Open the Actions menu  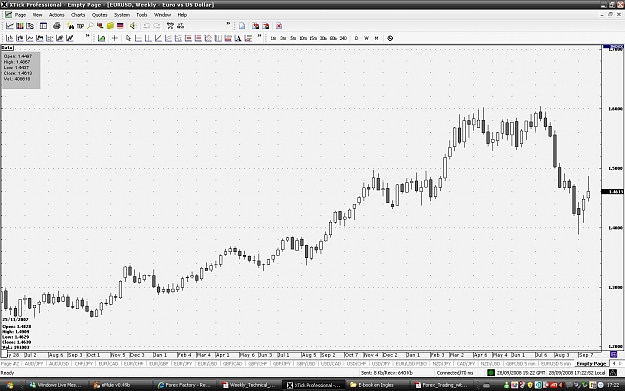coord(57,15)
